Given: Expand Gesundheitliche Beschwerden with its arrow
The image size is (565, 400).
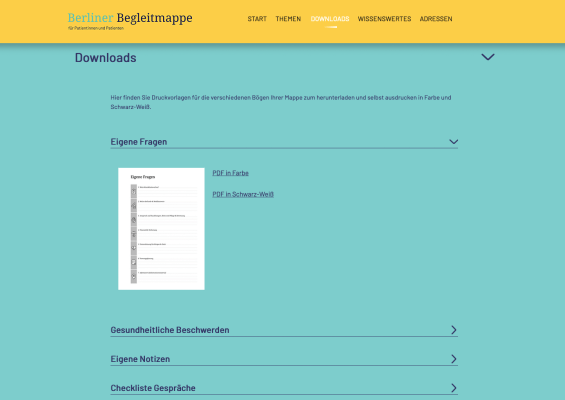Looking at the screenshot, I should (454, 330).
